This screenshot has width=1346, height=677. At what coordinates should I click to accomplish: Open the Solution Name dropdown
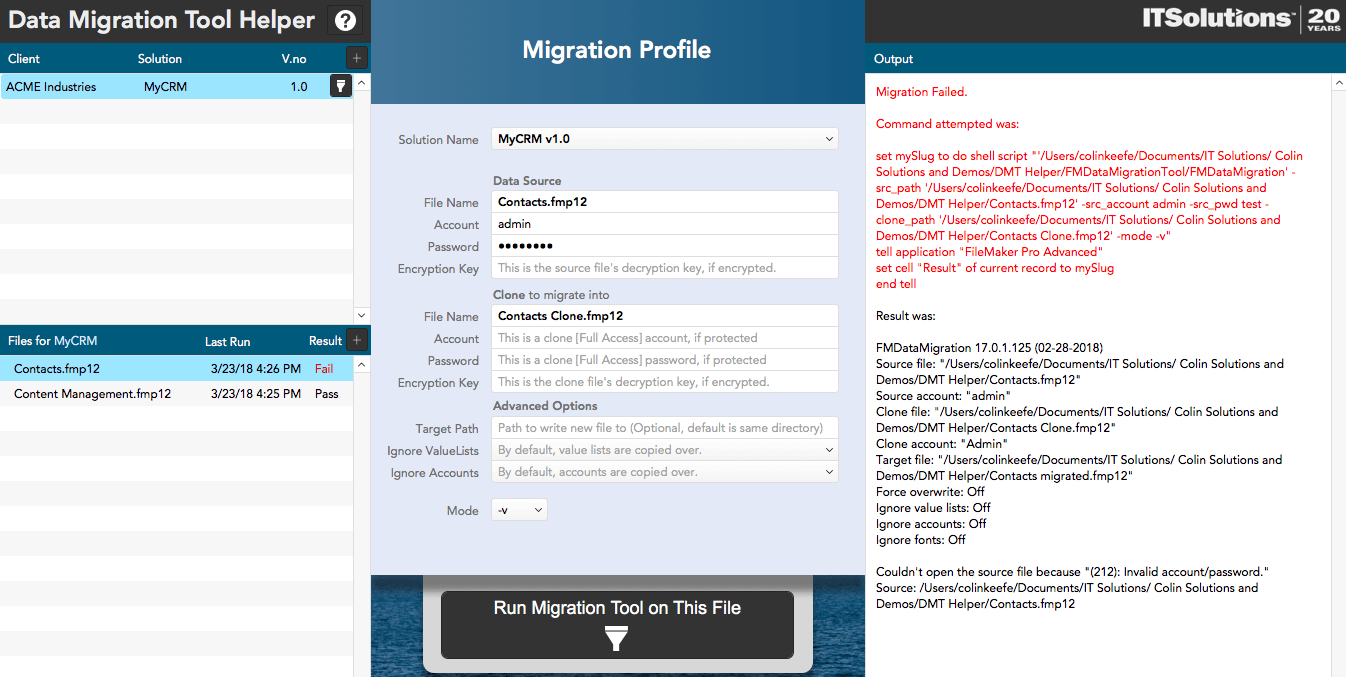665,139
